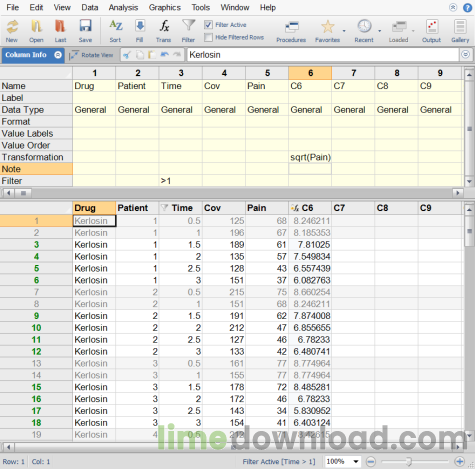Expand the Recent dropdown arrow
Screen dimensions: 475x469
[x=380, y=31]
